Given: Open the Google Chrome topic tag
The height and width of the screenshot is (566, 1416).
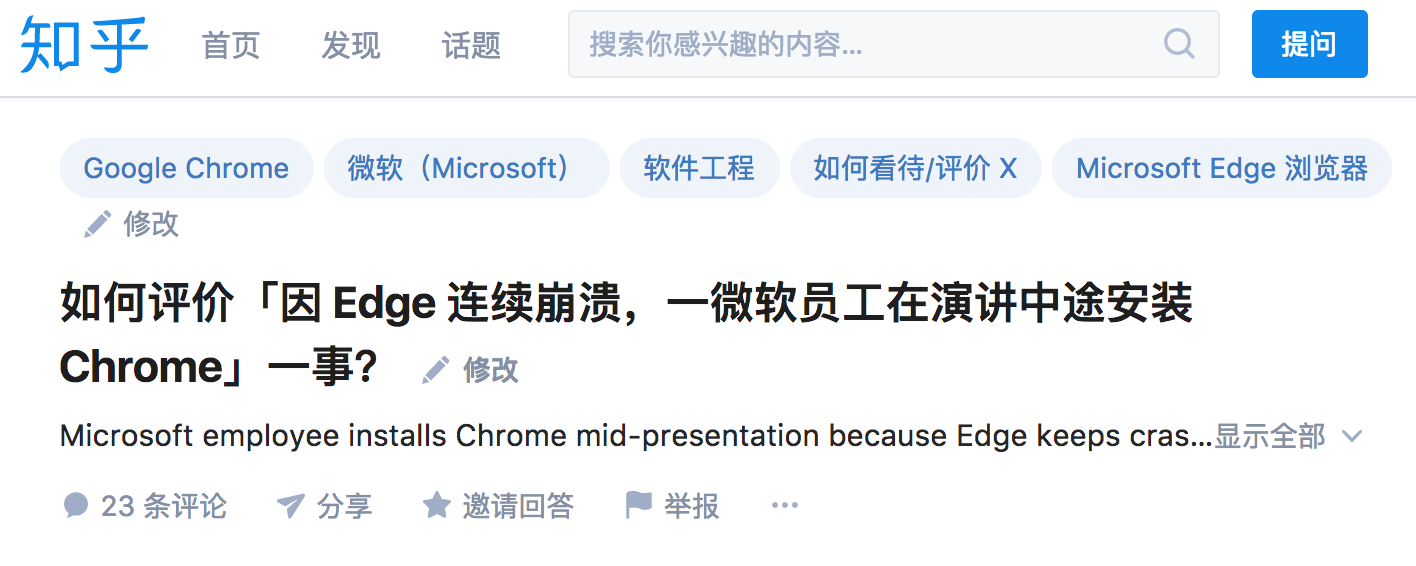Looking at the screenshot, I should coord(186,168).
